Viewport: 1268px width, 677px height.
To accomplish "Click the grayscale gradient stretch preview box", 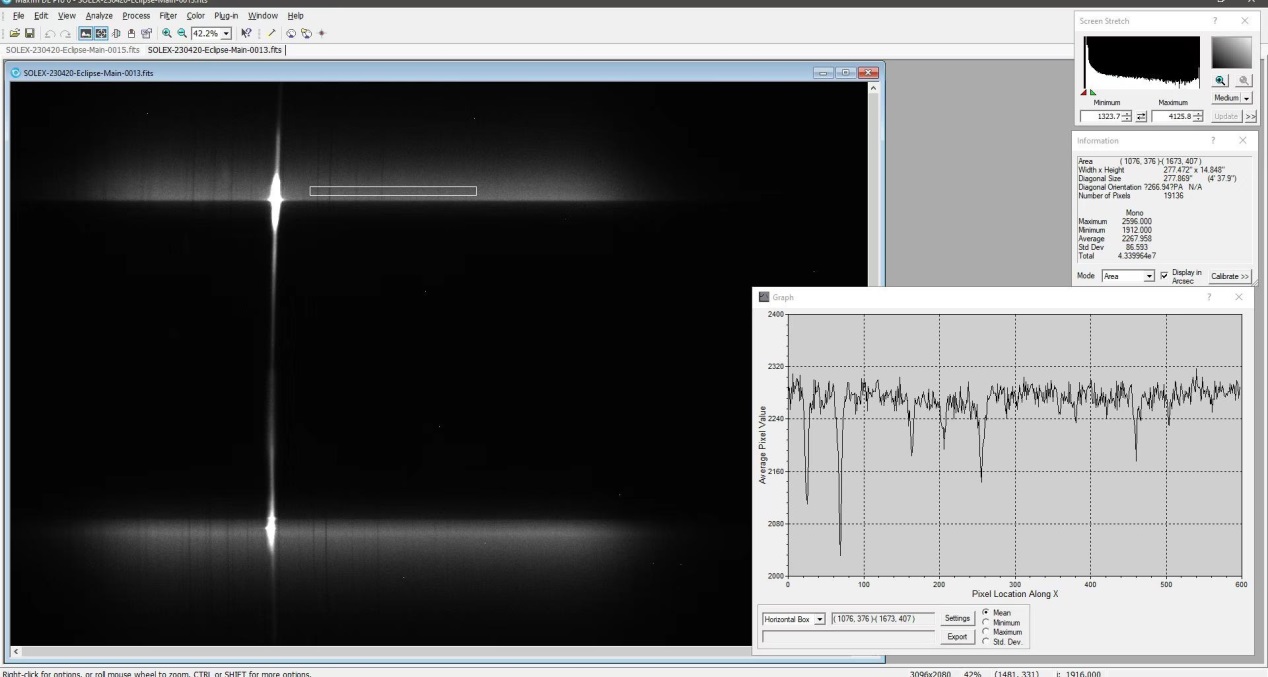I will coord(1231,52).
